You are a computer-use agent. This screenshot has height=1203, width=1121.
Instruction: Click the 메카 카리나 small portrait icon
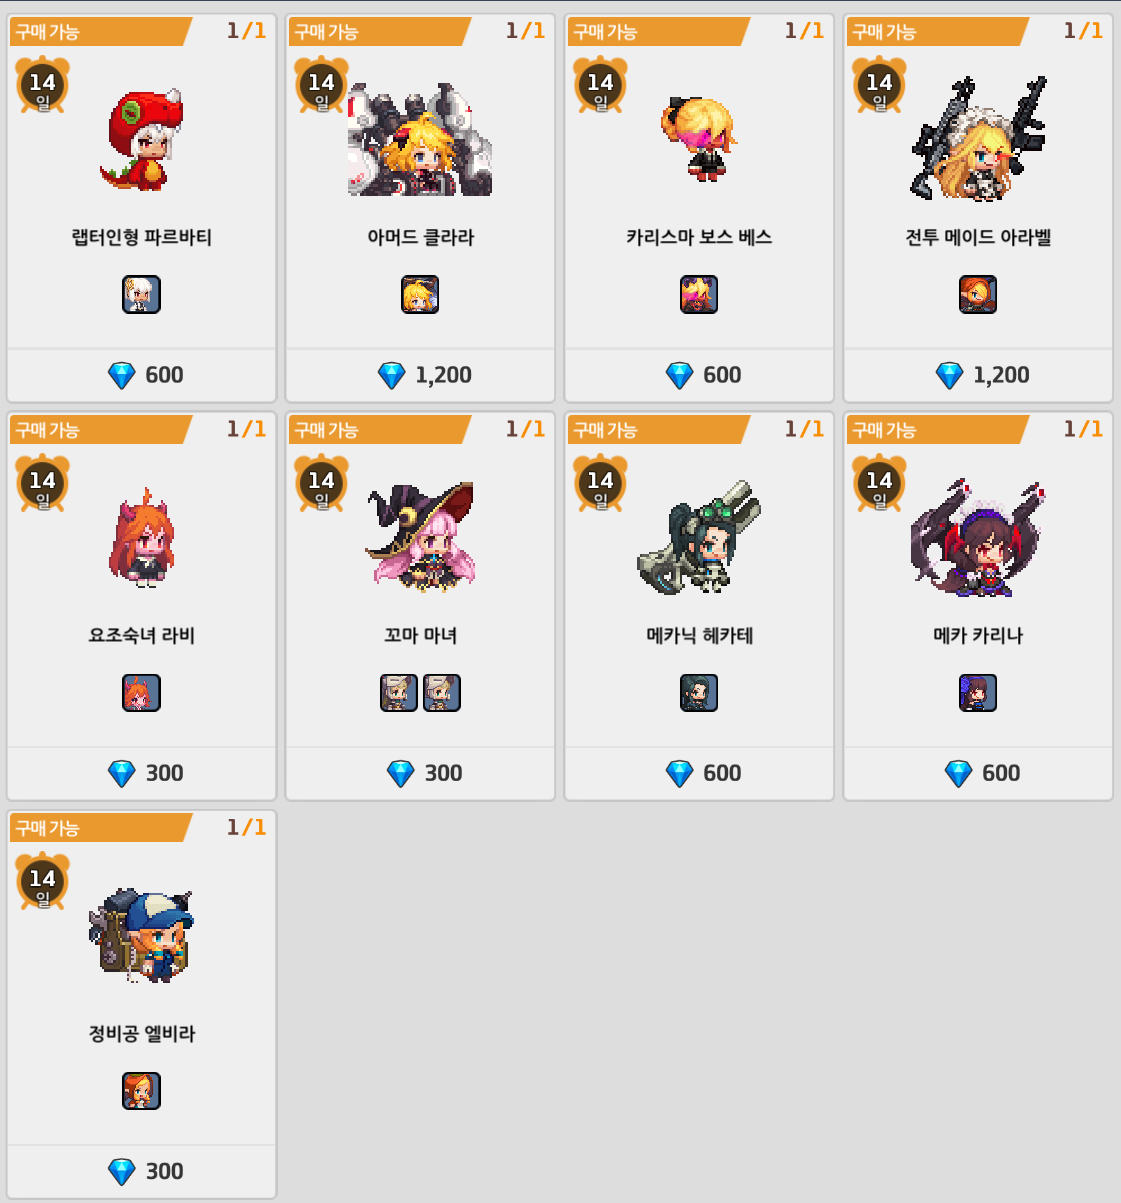(978, 692)
